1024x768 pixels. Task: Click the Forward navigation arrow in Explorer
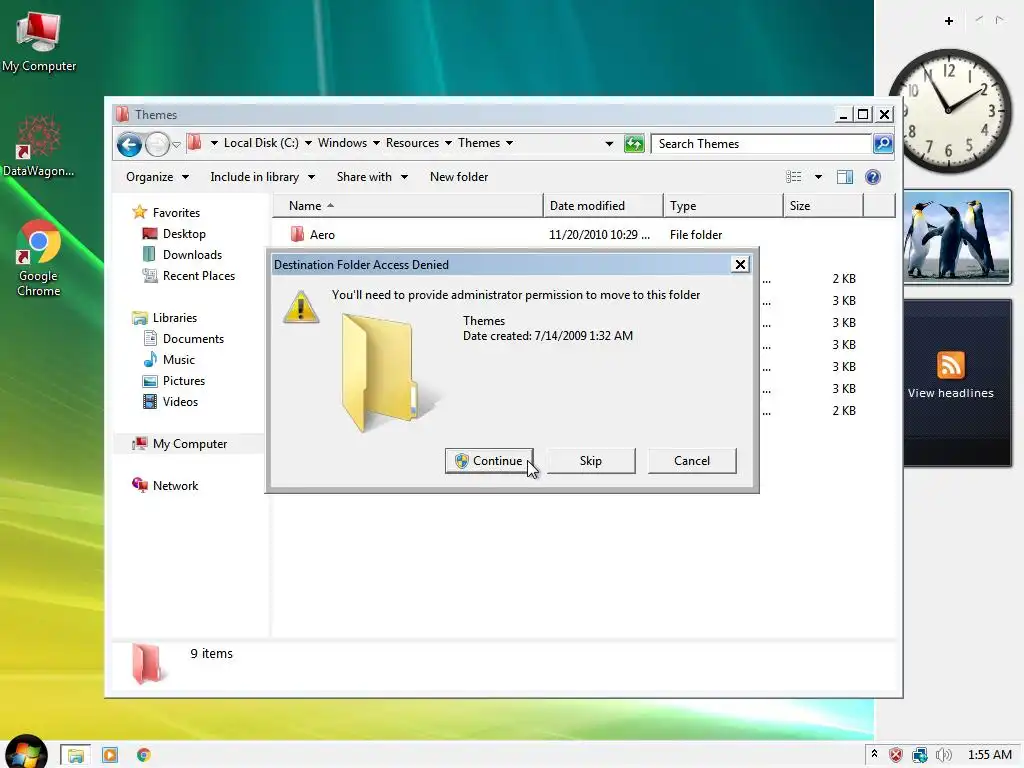click(x=157, y=144)
